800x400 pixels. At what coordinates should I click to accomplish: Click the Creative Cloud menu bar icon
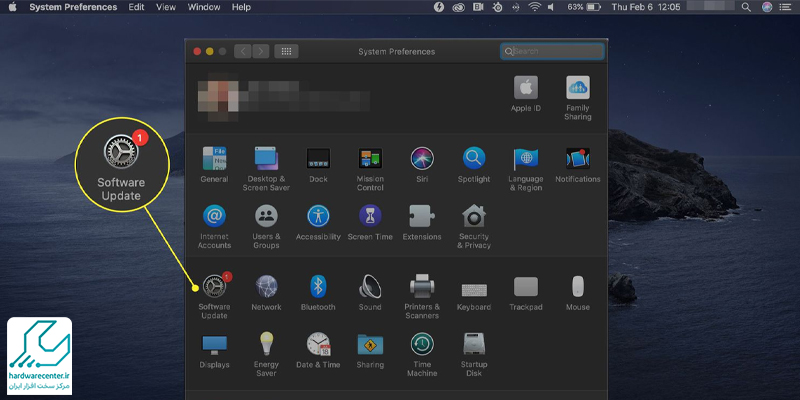[459, 7]
